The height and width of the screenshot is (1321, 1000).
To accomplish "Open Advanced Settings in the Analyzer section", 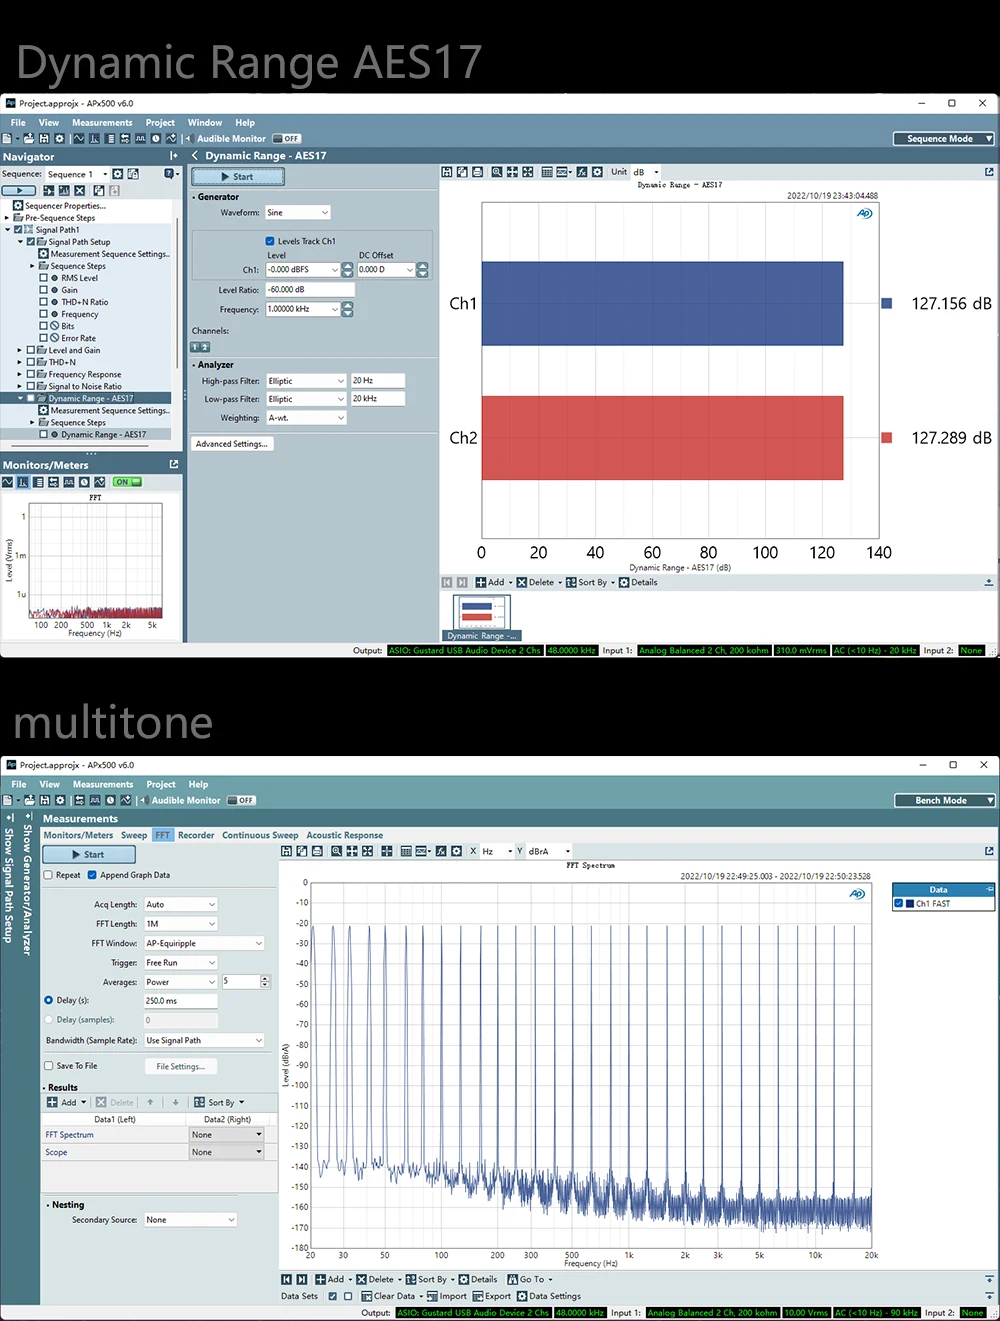I will click(232, 444).
